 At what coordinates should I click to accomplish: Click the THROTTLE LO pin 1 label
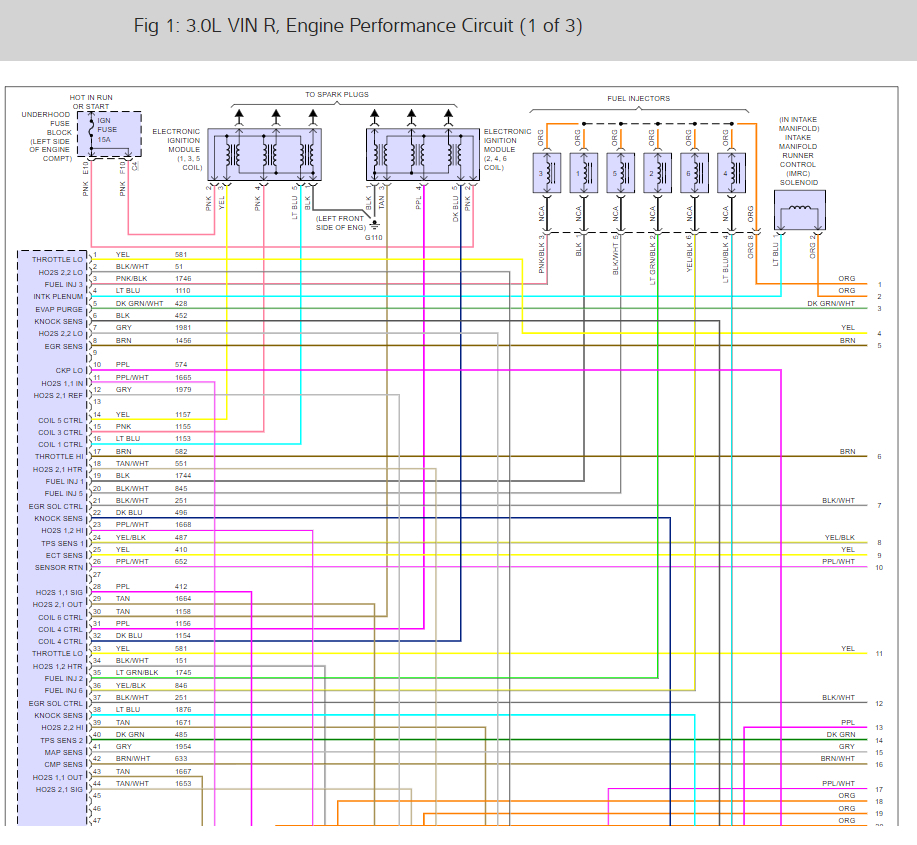57,259
